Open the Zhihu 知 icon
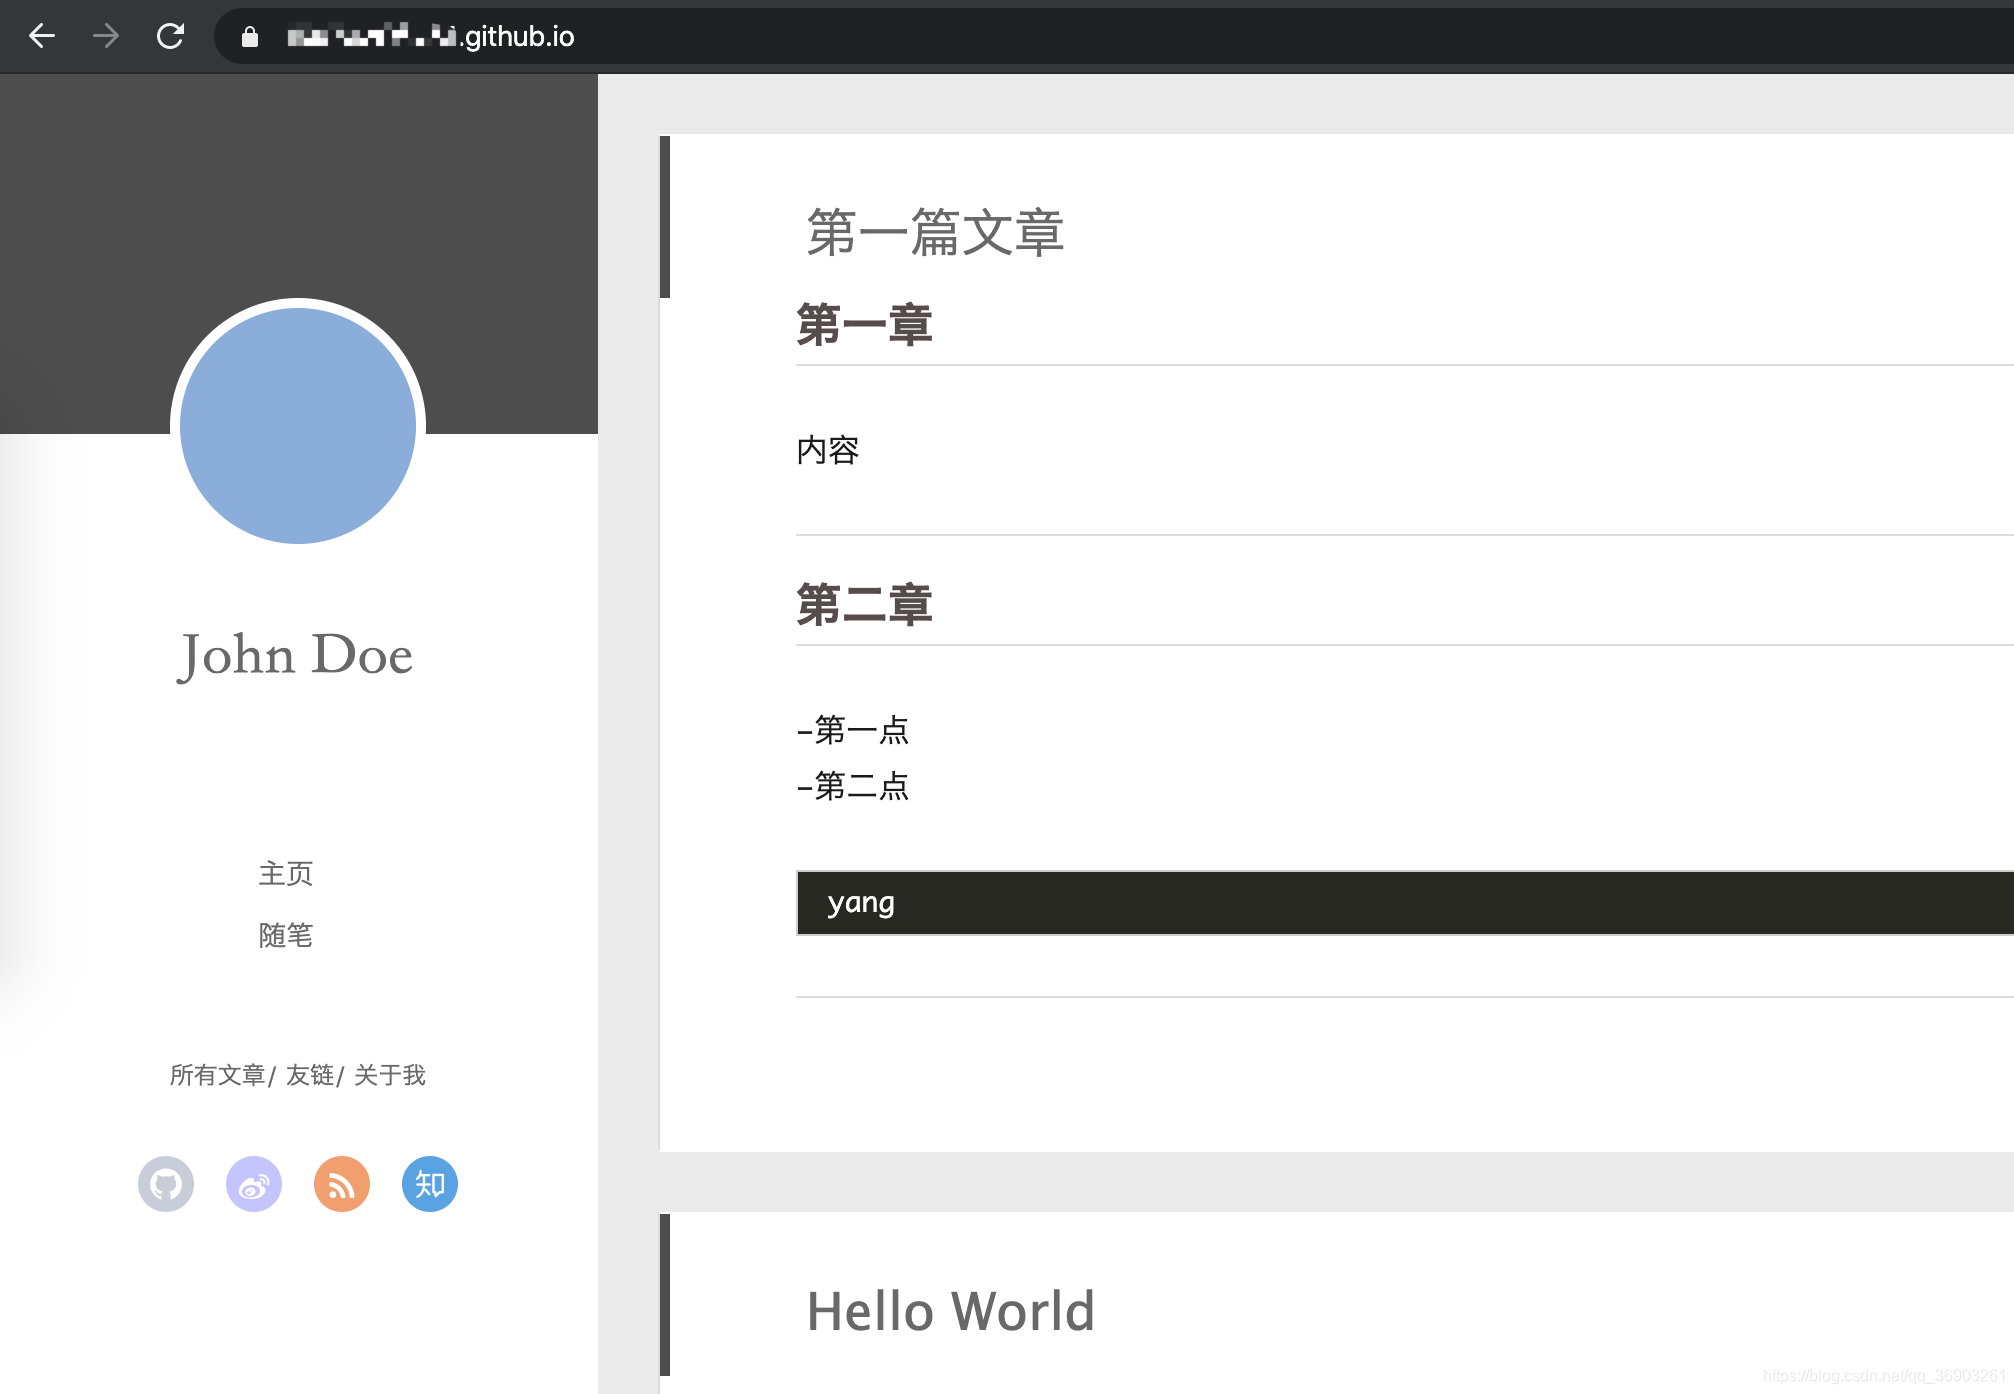Image resolution: width=2014 pixels, height=1394 pixels. click(x=430, y=1184)
